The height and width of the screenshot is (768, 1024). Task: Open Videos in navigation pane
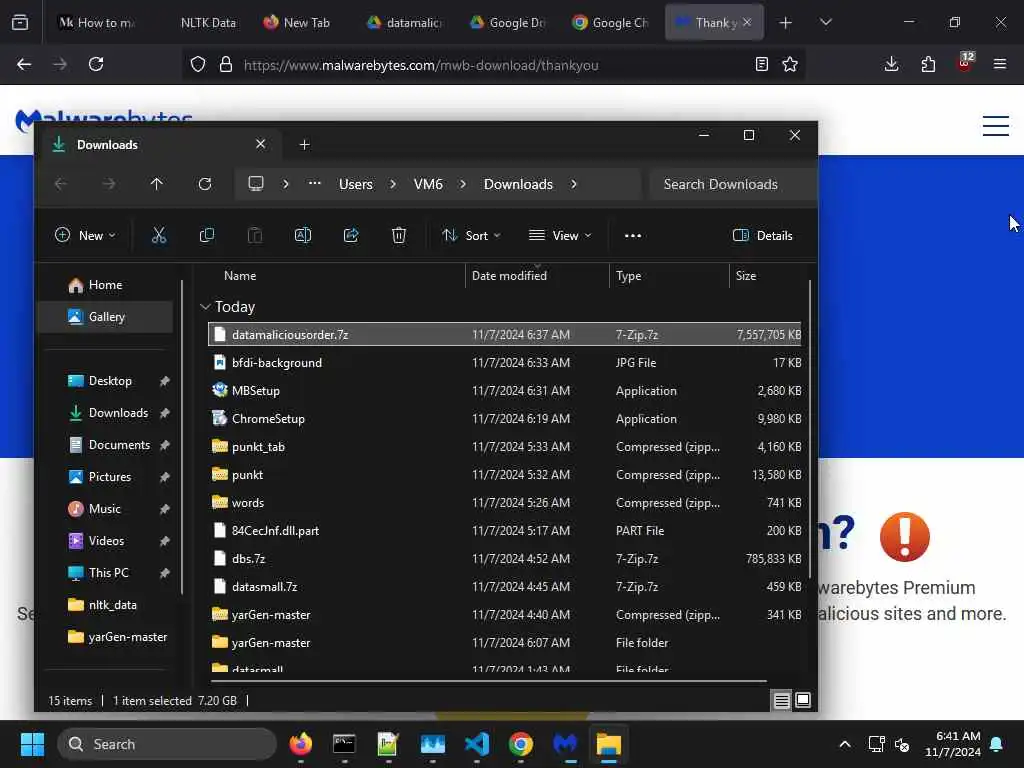pos(106,541)
